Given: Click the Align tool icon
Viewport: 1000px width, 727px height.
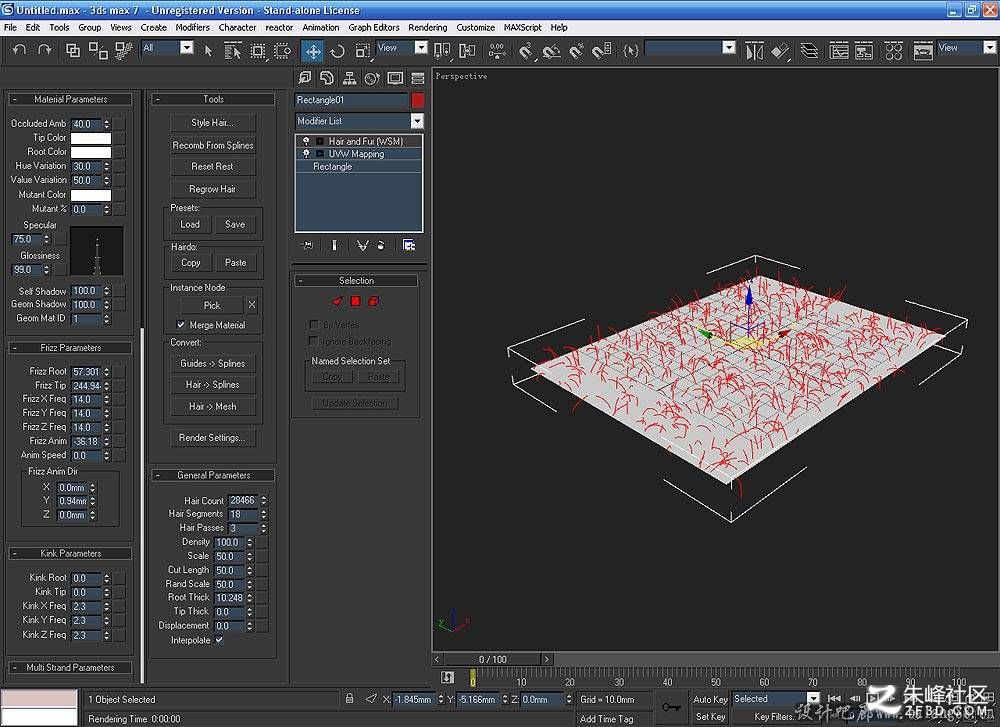Looking at the screenshot, I should click(779, 51).
